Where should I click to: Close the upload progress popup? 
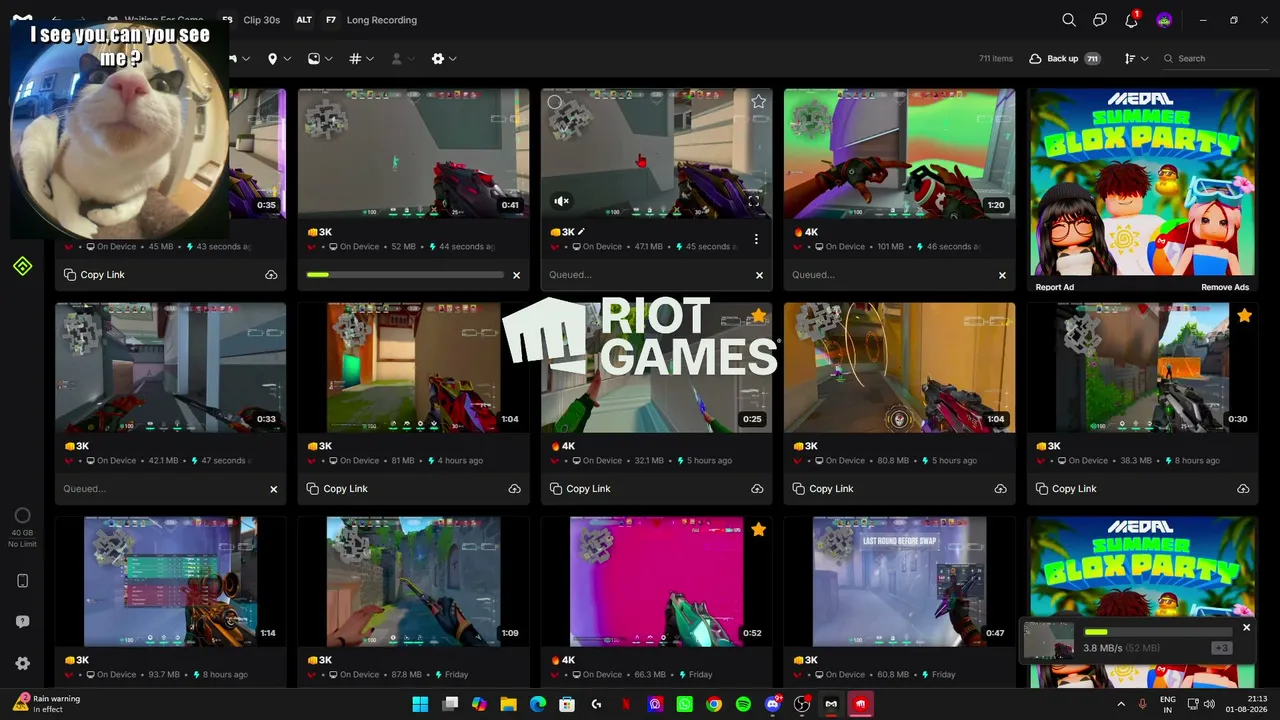[1246, 627]
